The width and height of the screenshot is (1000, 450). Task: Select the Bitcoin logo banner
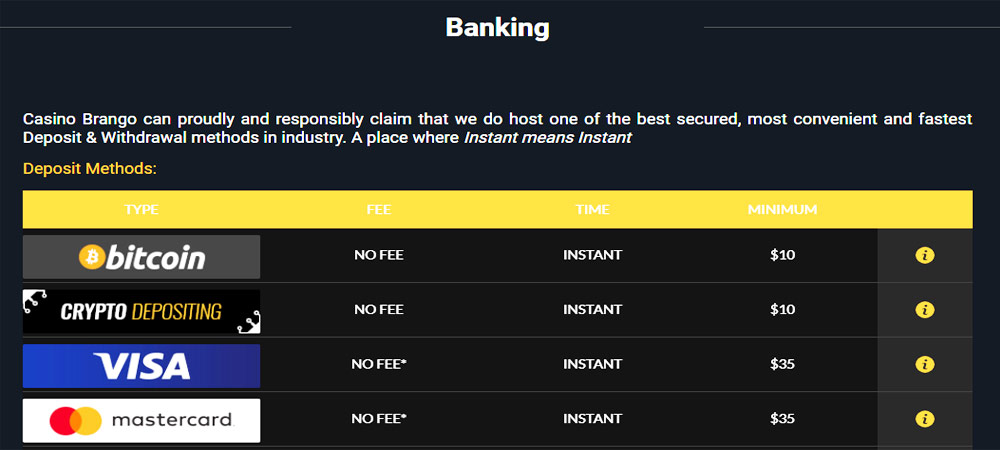click(142, 257)
